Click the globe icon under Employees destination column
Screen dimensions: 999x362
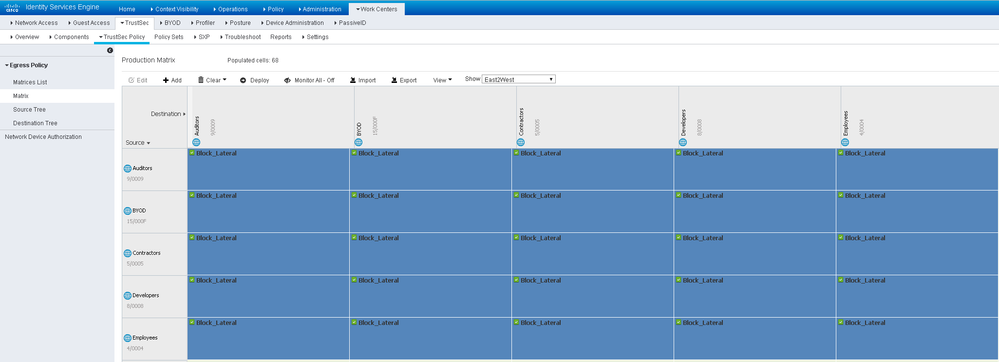coord(845,142)
